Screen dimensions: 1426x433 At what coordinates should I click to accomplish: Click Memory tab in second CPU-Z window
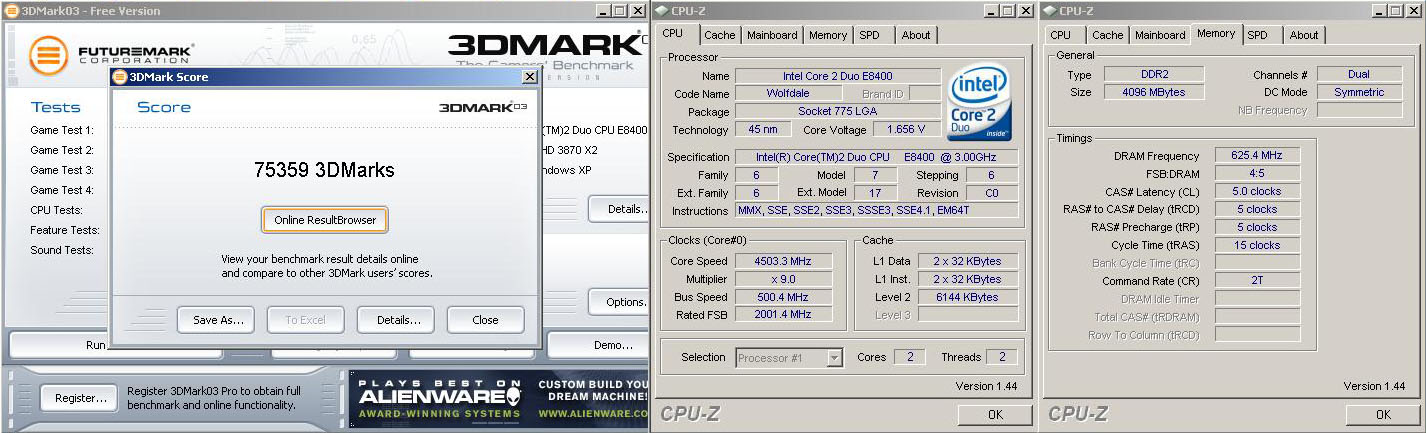pyautogui.click(x=1216, y=33)
